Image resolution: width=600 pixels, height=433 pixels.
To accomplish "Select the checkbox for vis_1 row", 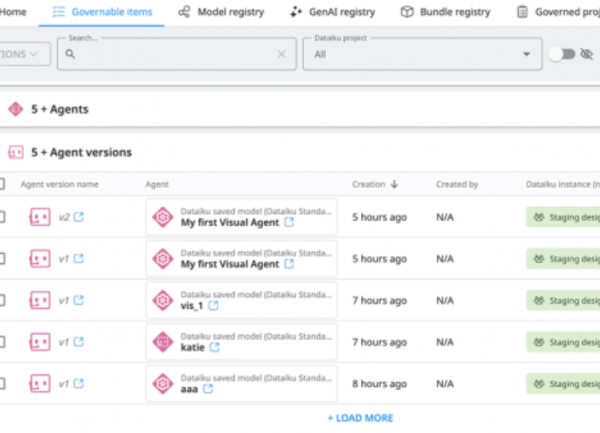I will [x=2, y=300].
